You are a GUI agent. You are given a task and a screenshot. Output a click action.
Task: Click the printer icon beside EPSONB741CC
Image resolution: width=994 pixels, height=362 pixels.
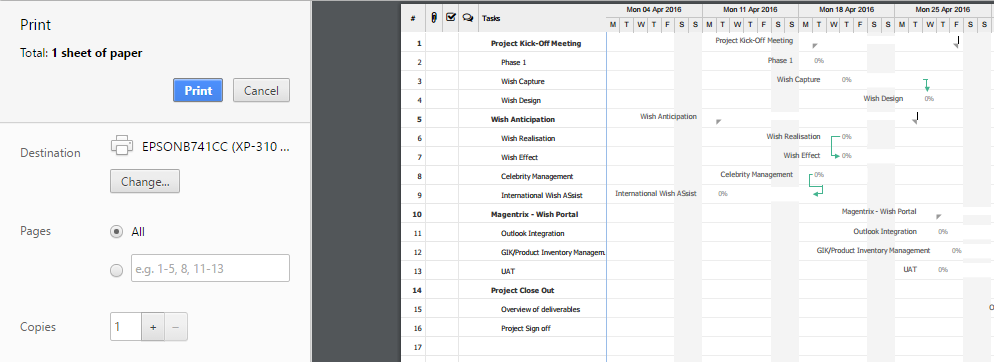(122, 145)
